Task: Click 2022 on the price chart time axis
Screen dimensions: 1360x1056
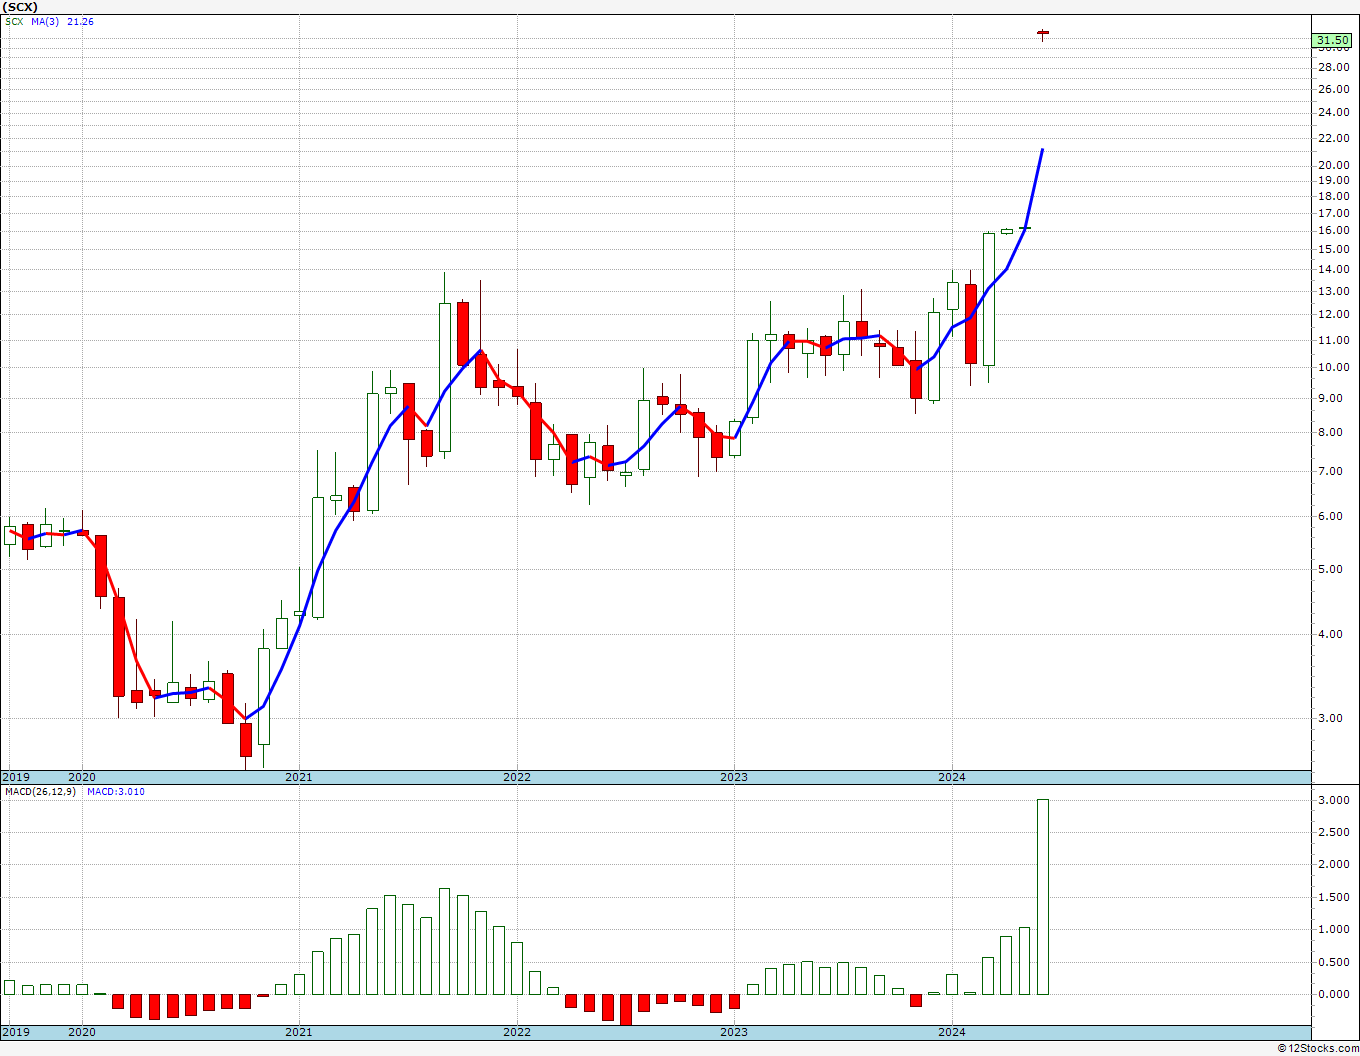Action: (516, 777)
